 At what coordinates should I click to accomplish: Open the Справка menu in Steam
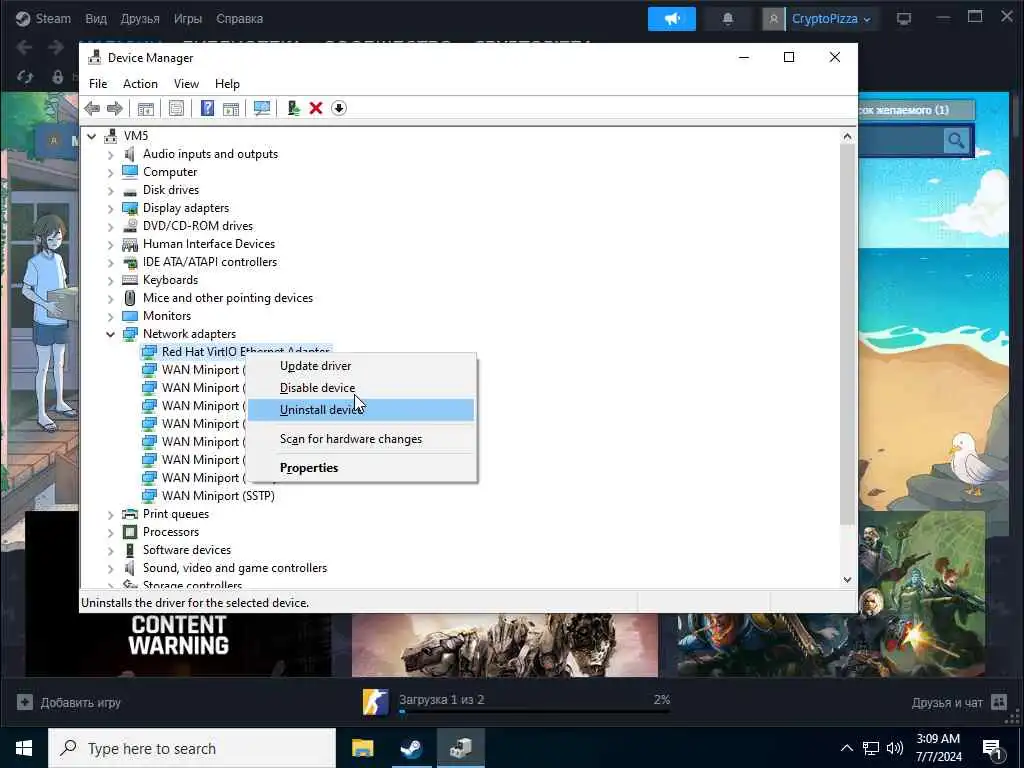(239, 18)
